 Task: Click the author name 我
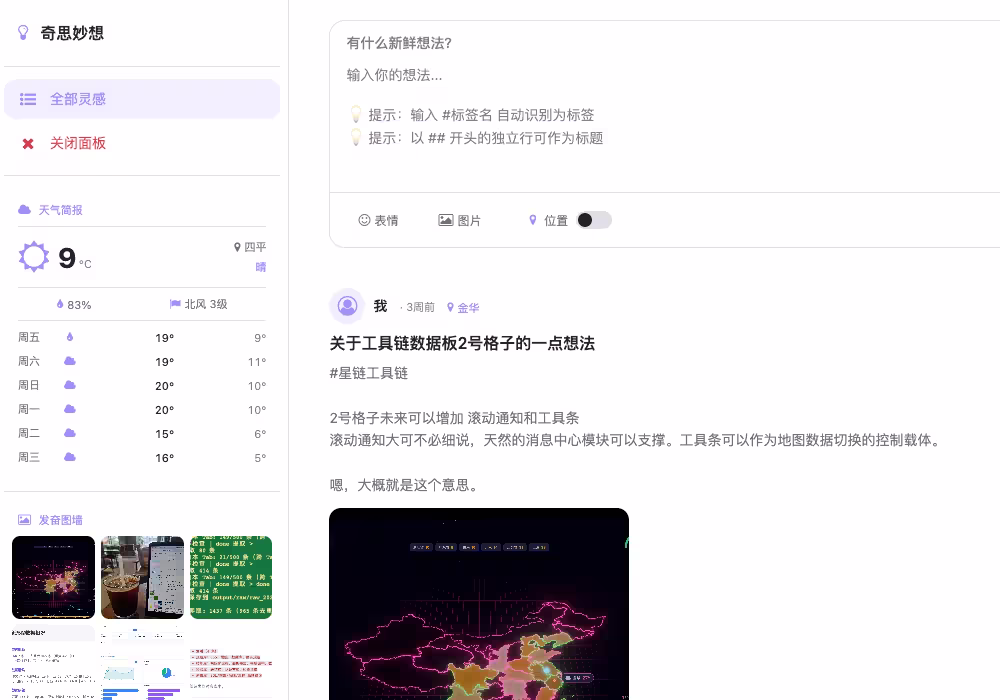click(x=380, y=307)
